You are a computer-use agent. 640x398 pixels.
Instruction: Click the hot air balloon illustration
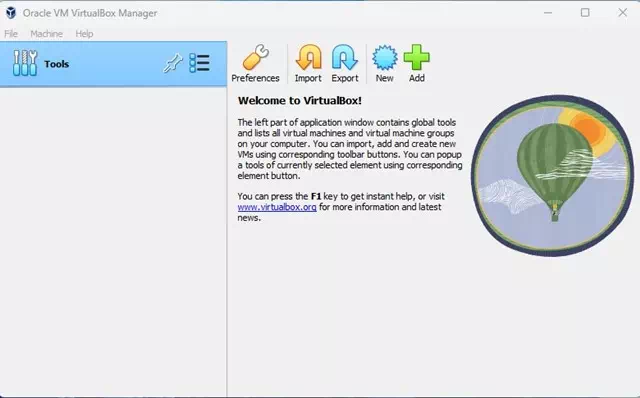[553, 176]
